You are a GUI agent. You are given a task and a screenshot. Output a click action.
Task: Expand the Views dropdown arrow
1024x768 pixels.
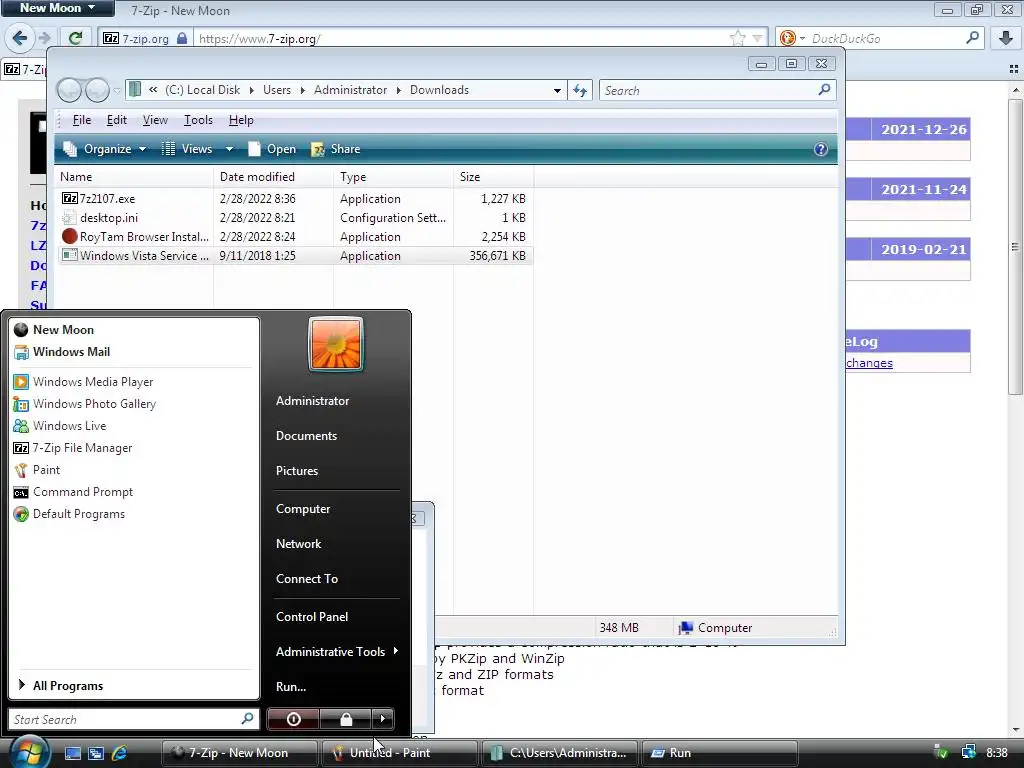pos(229,149)
